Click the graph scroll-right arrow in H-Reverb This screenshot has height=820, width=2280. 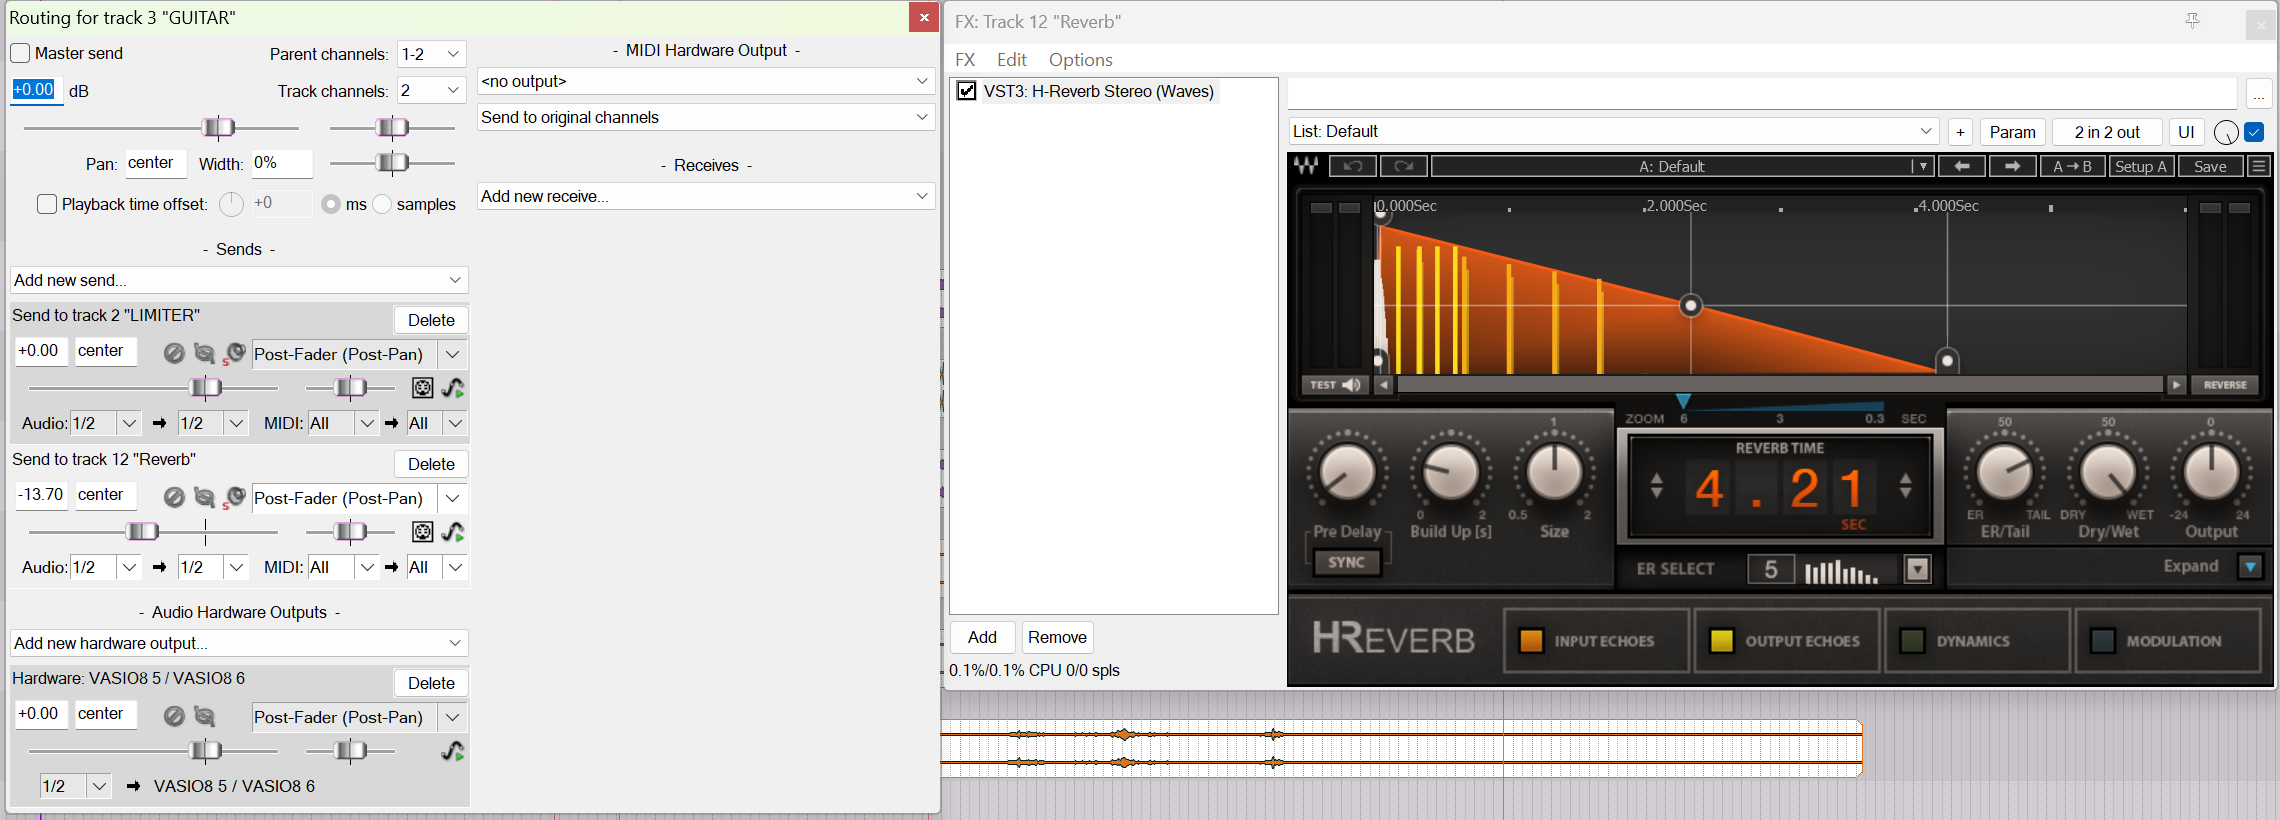pyautogui.click(x=2176, y=385)
